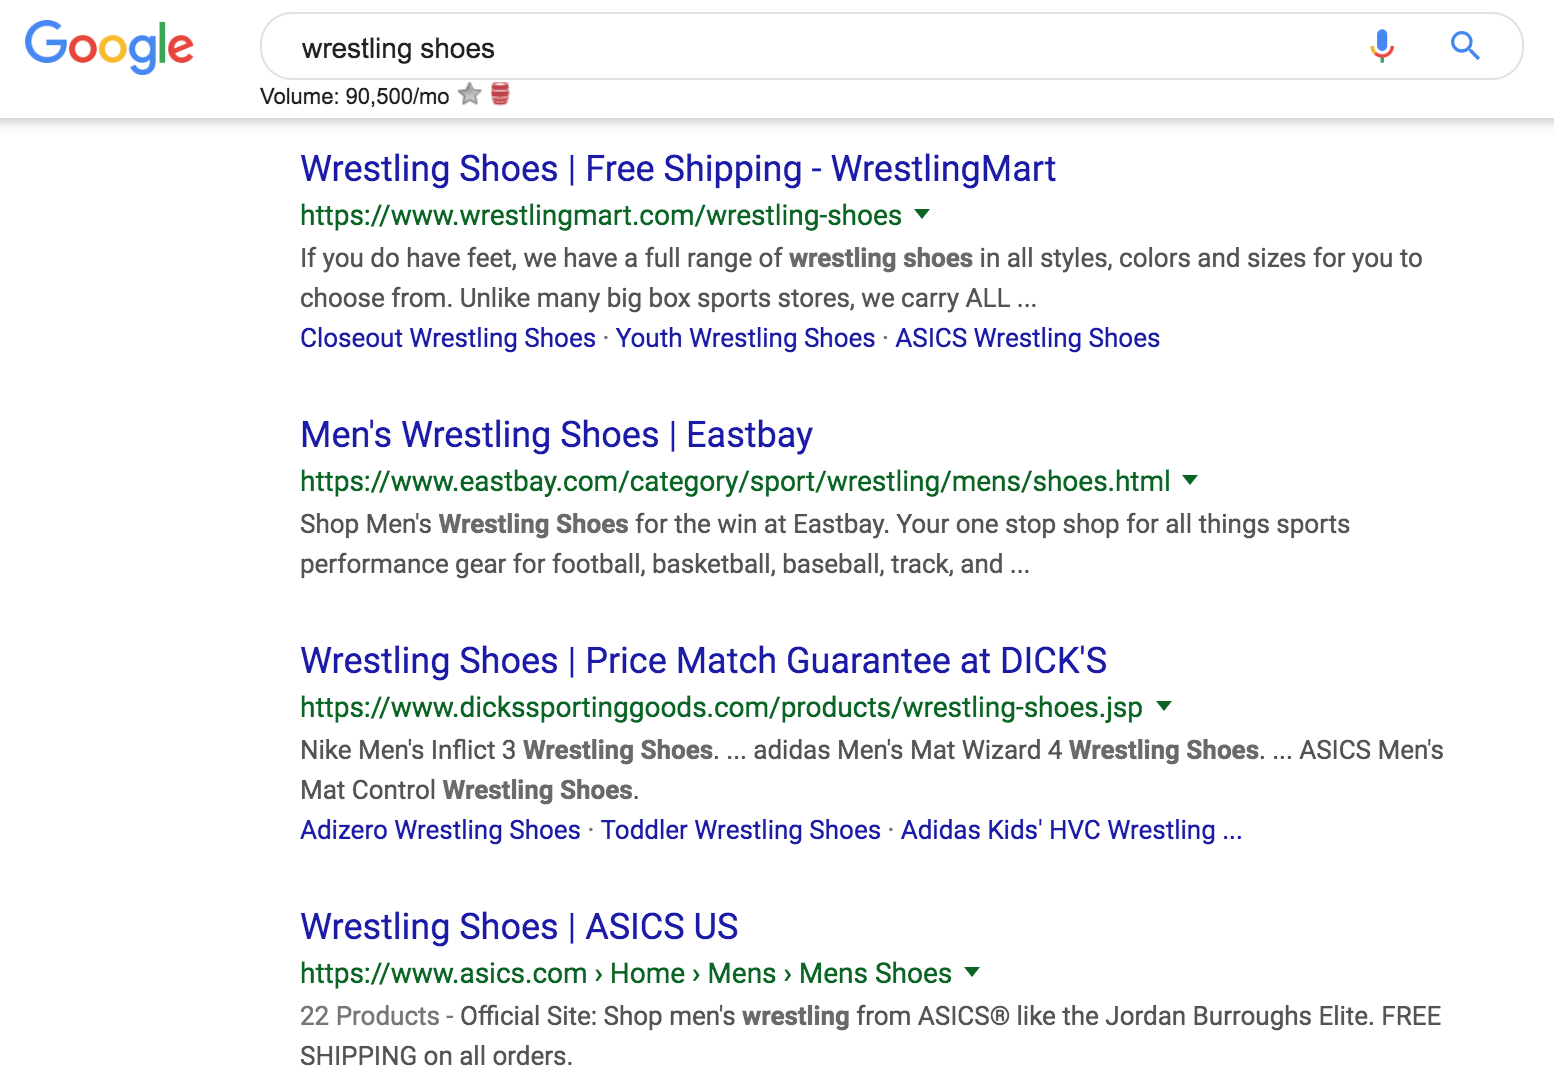Screen dimensions: 1554x1090
Task: Open dickssportinggoods.com URL dropdown arrow
Action: pos(1164,706)
